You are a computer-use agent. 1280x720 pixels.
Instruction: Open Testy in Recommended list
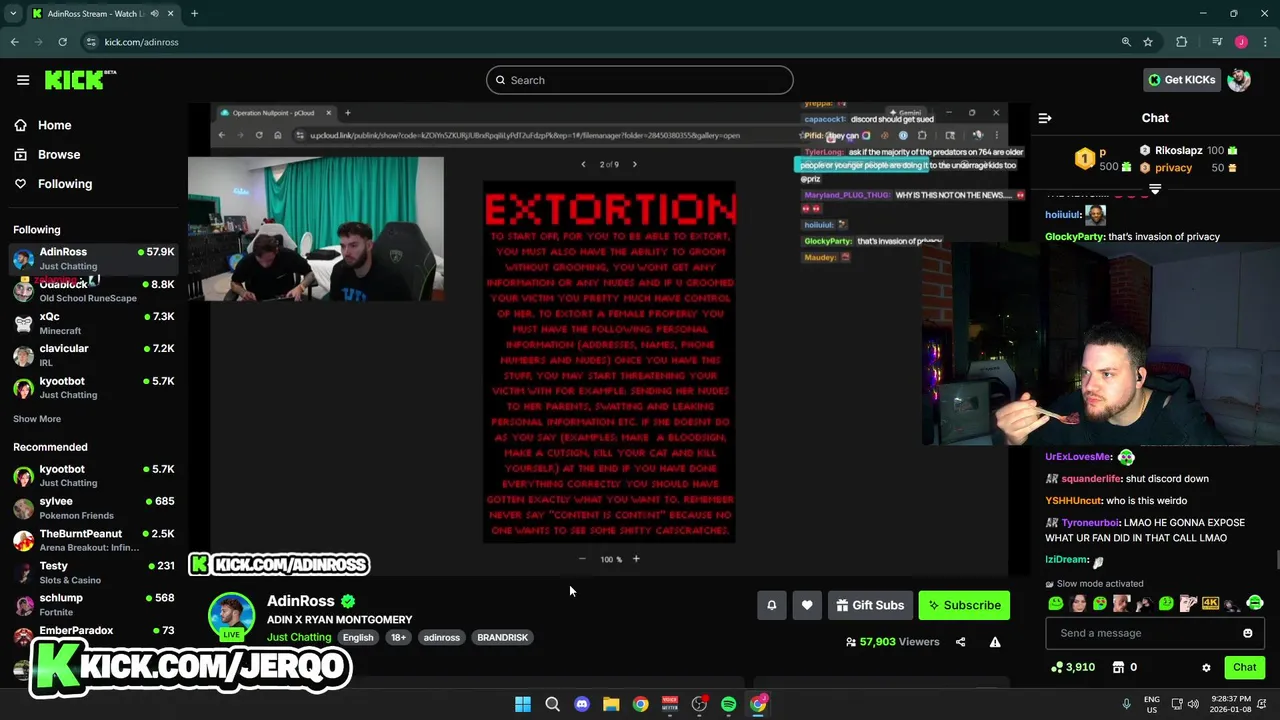tap(92, 572)
